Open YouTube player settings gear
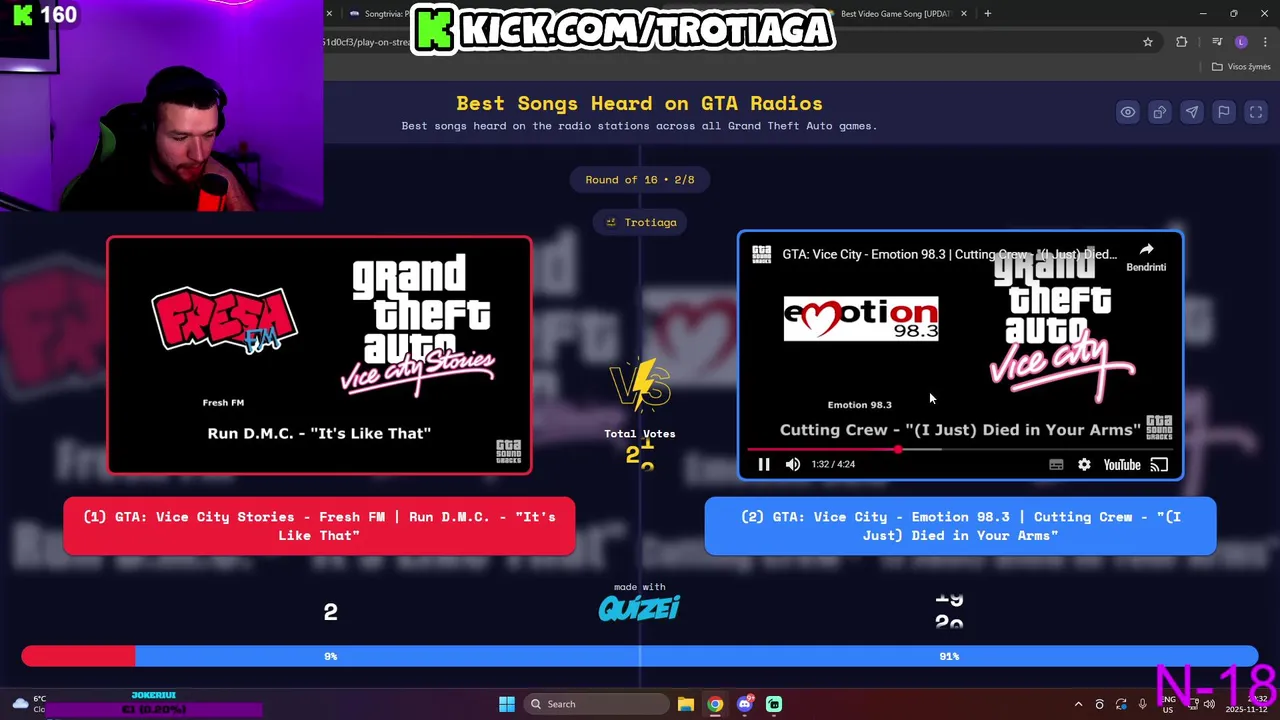This screenshot has height=720, width=1280. pos(1084,464)
